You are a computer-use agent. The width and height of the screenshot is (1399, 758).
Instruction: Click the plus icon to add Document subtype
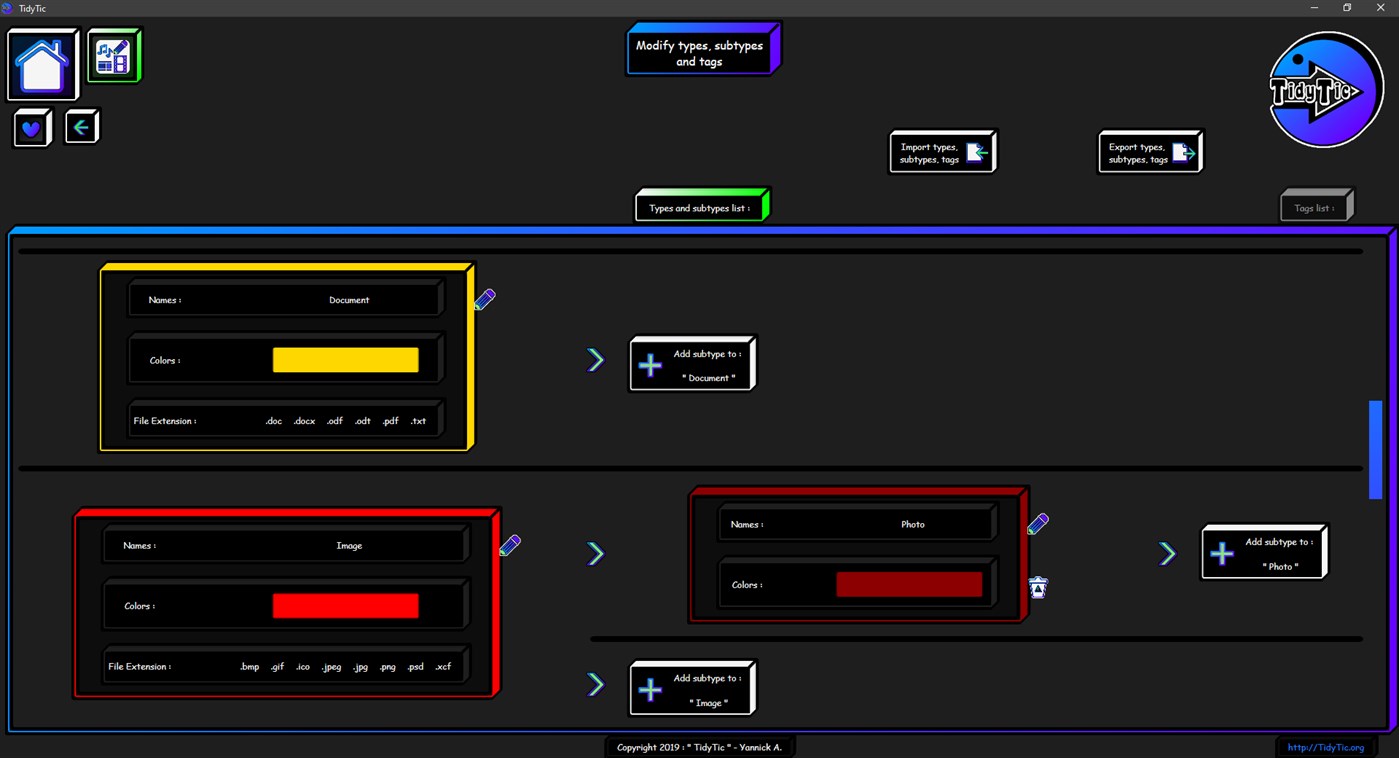649,364
